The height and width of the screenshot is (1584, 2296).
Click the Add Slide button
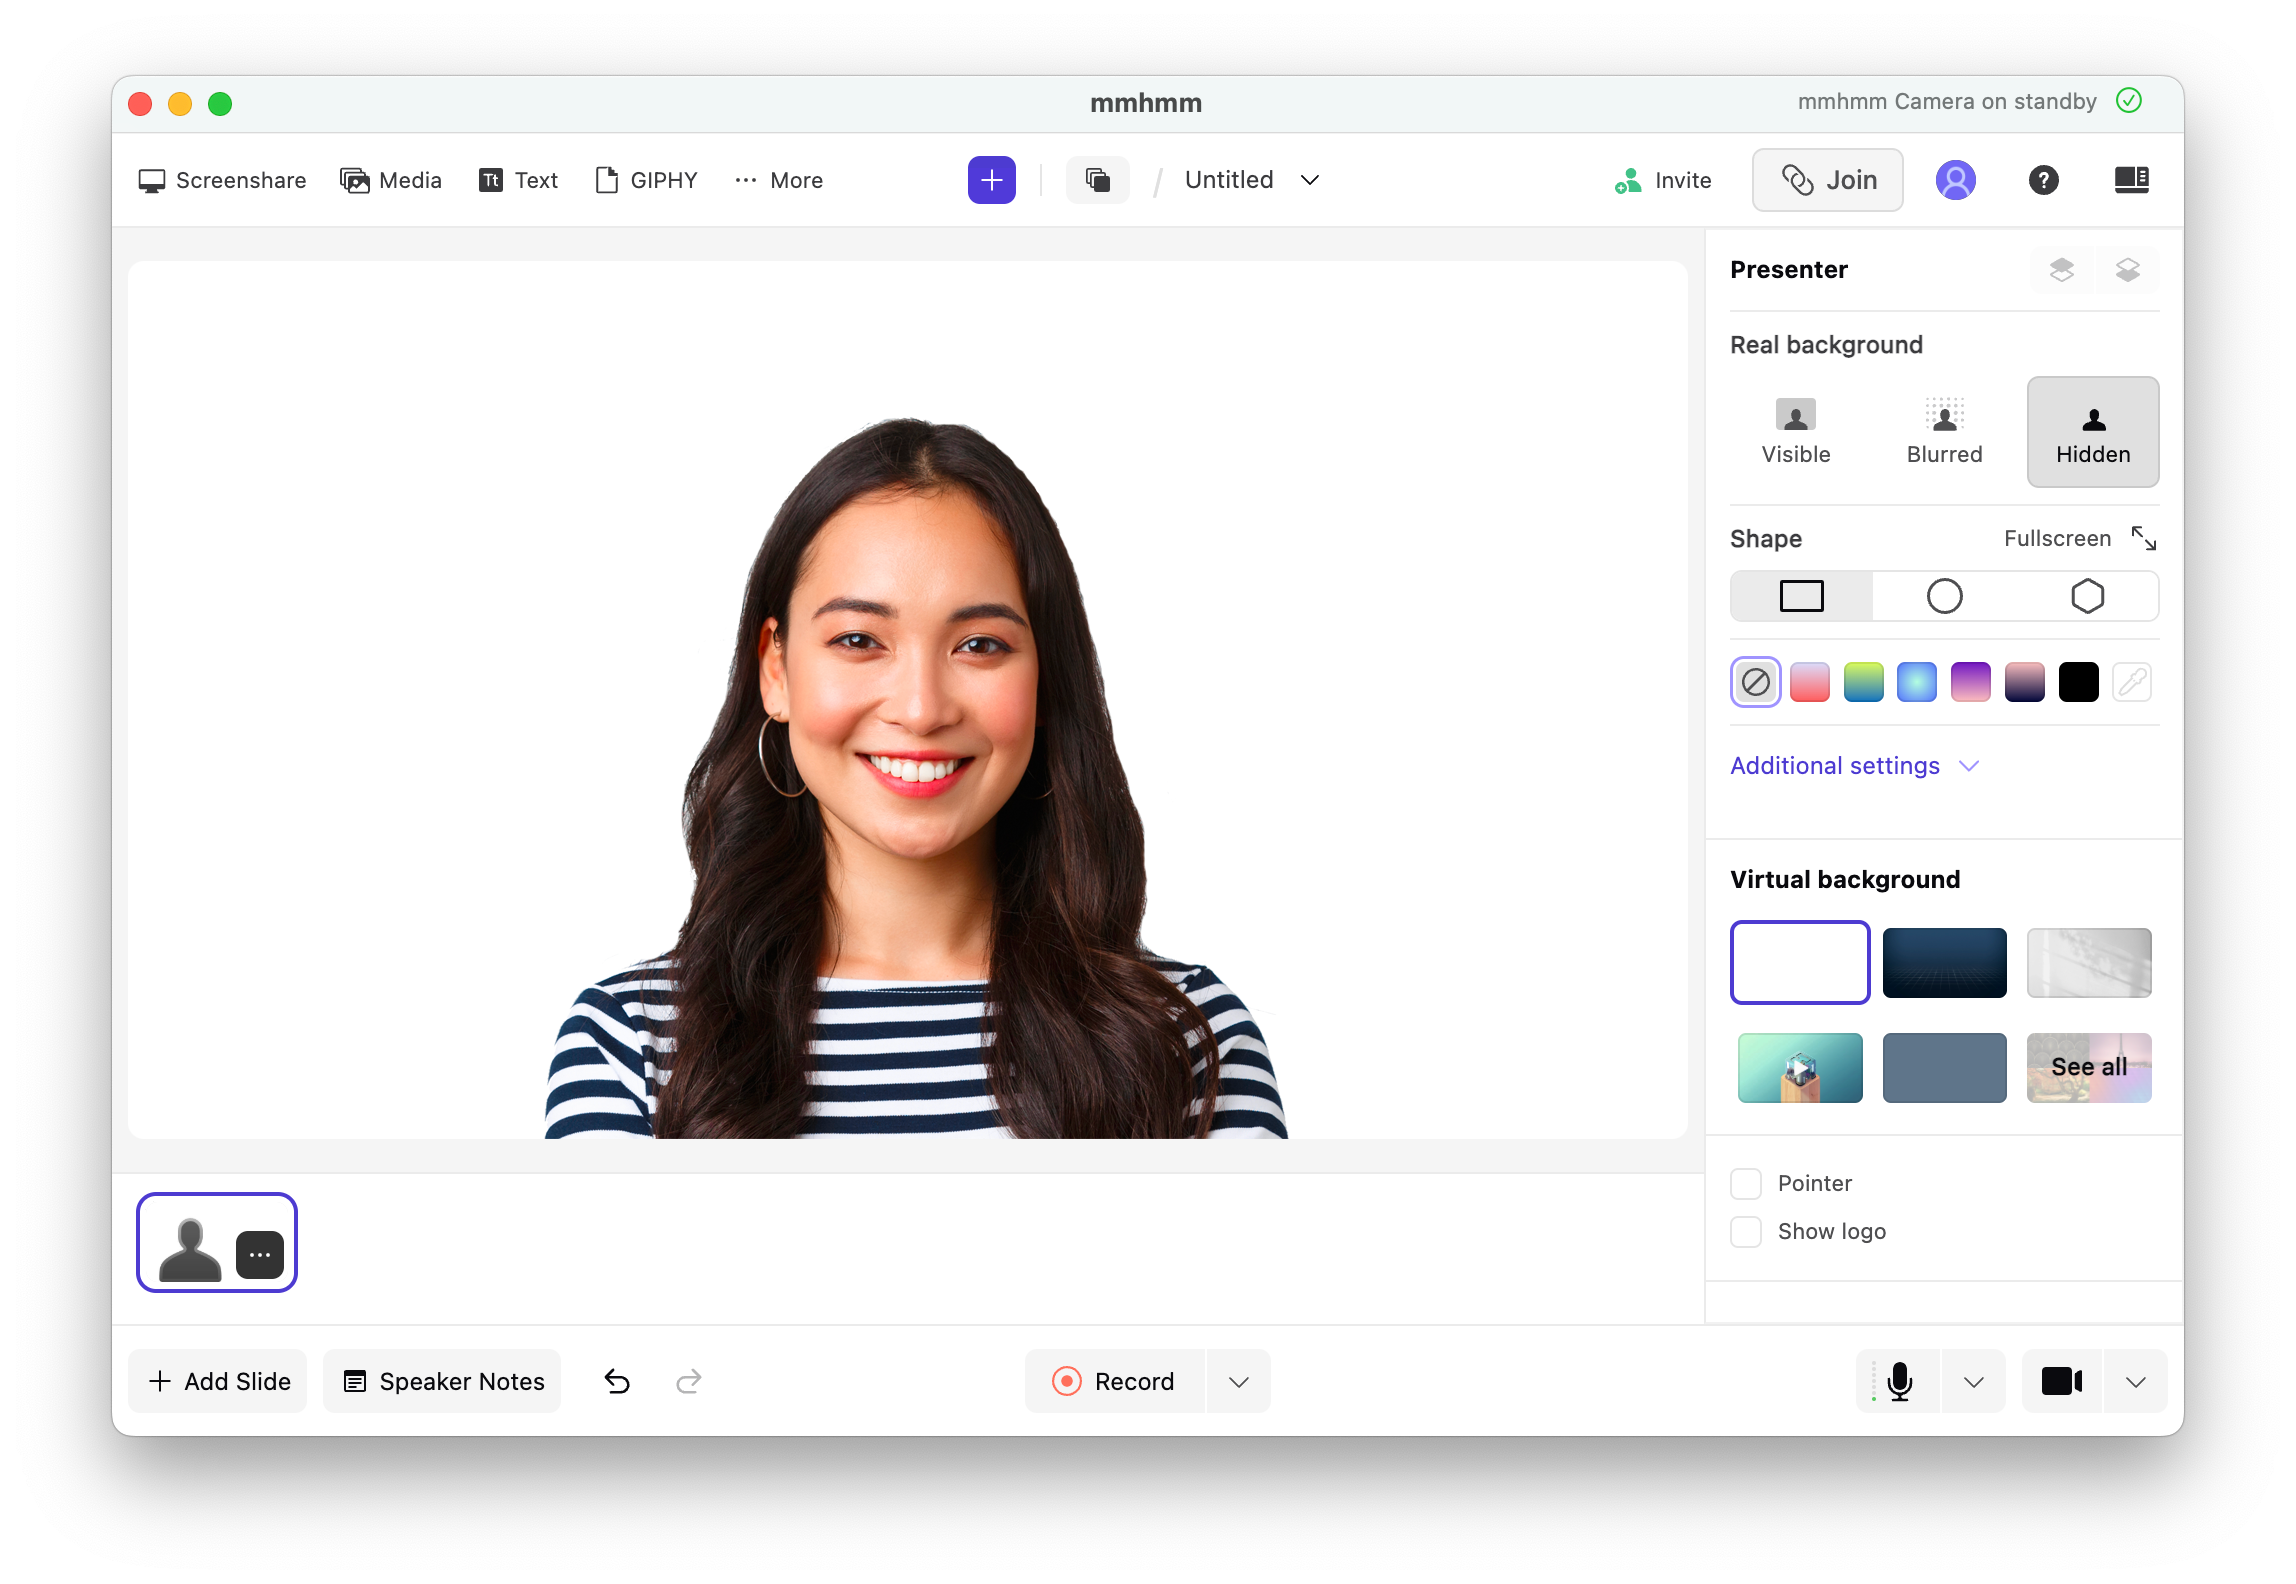(218, 1381)
